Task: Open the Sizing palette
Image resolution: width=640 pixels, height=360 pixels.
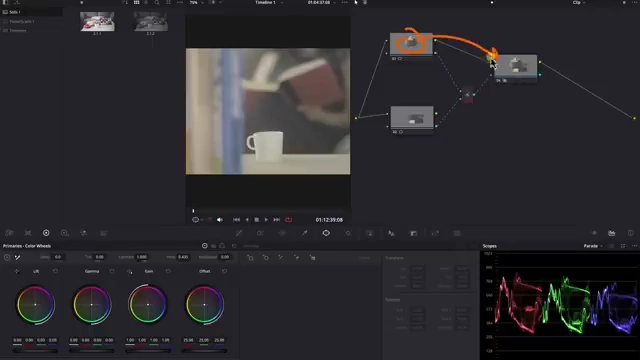Action: [435, 233]
